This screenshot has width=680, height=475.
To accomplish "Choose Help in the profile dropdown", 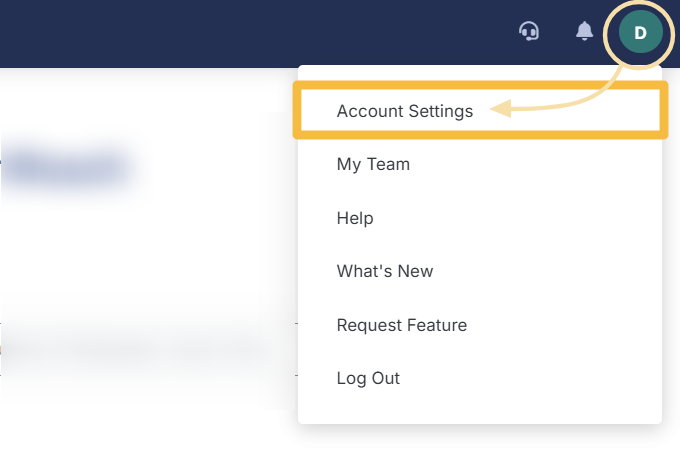I will 355,218.
